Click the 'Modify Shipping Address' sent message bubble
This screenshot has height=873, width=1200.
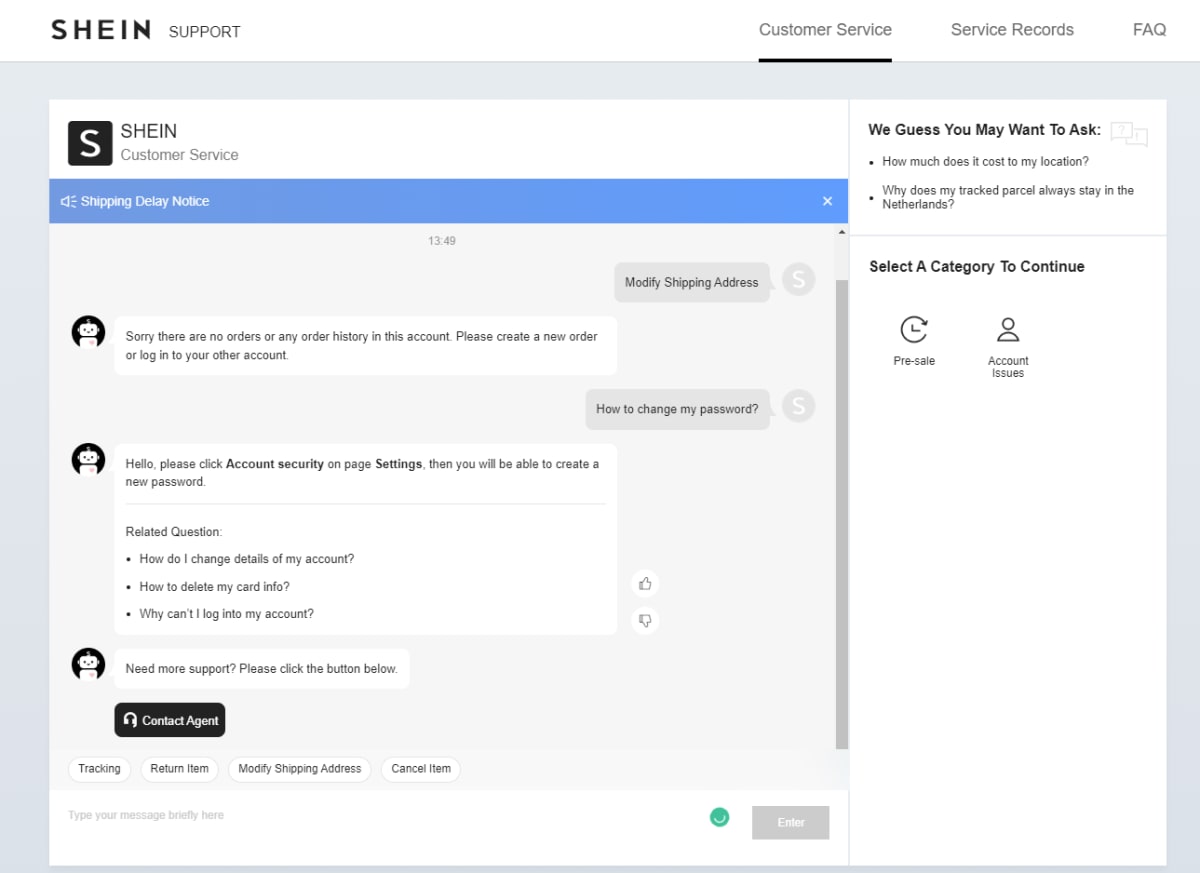[692, 282]
